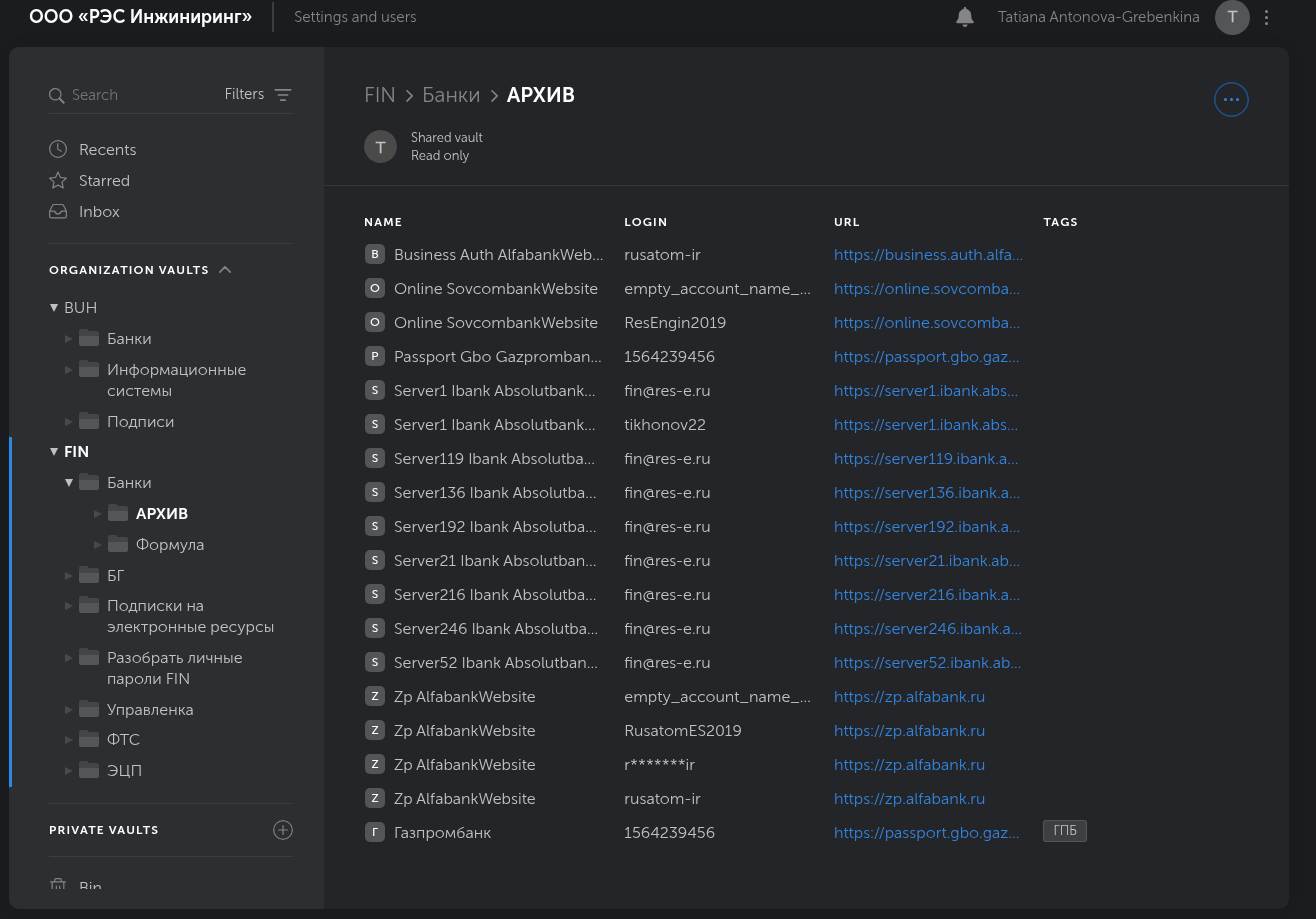Viewport: 1316px width, 919px height.
Task: Select the Управленка folder
Action: [150, 710]
